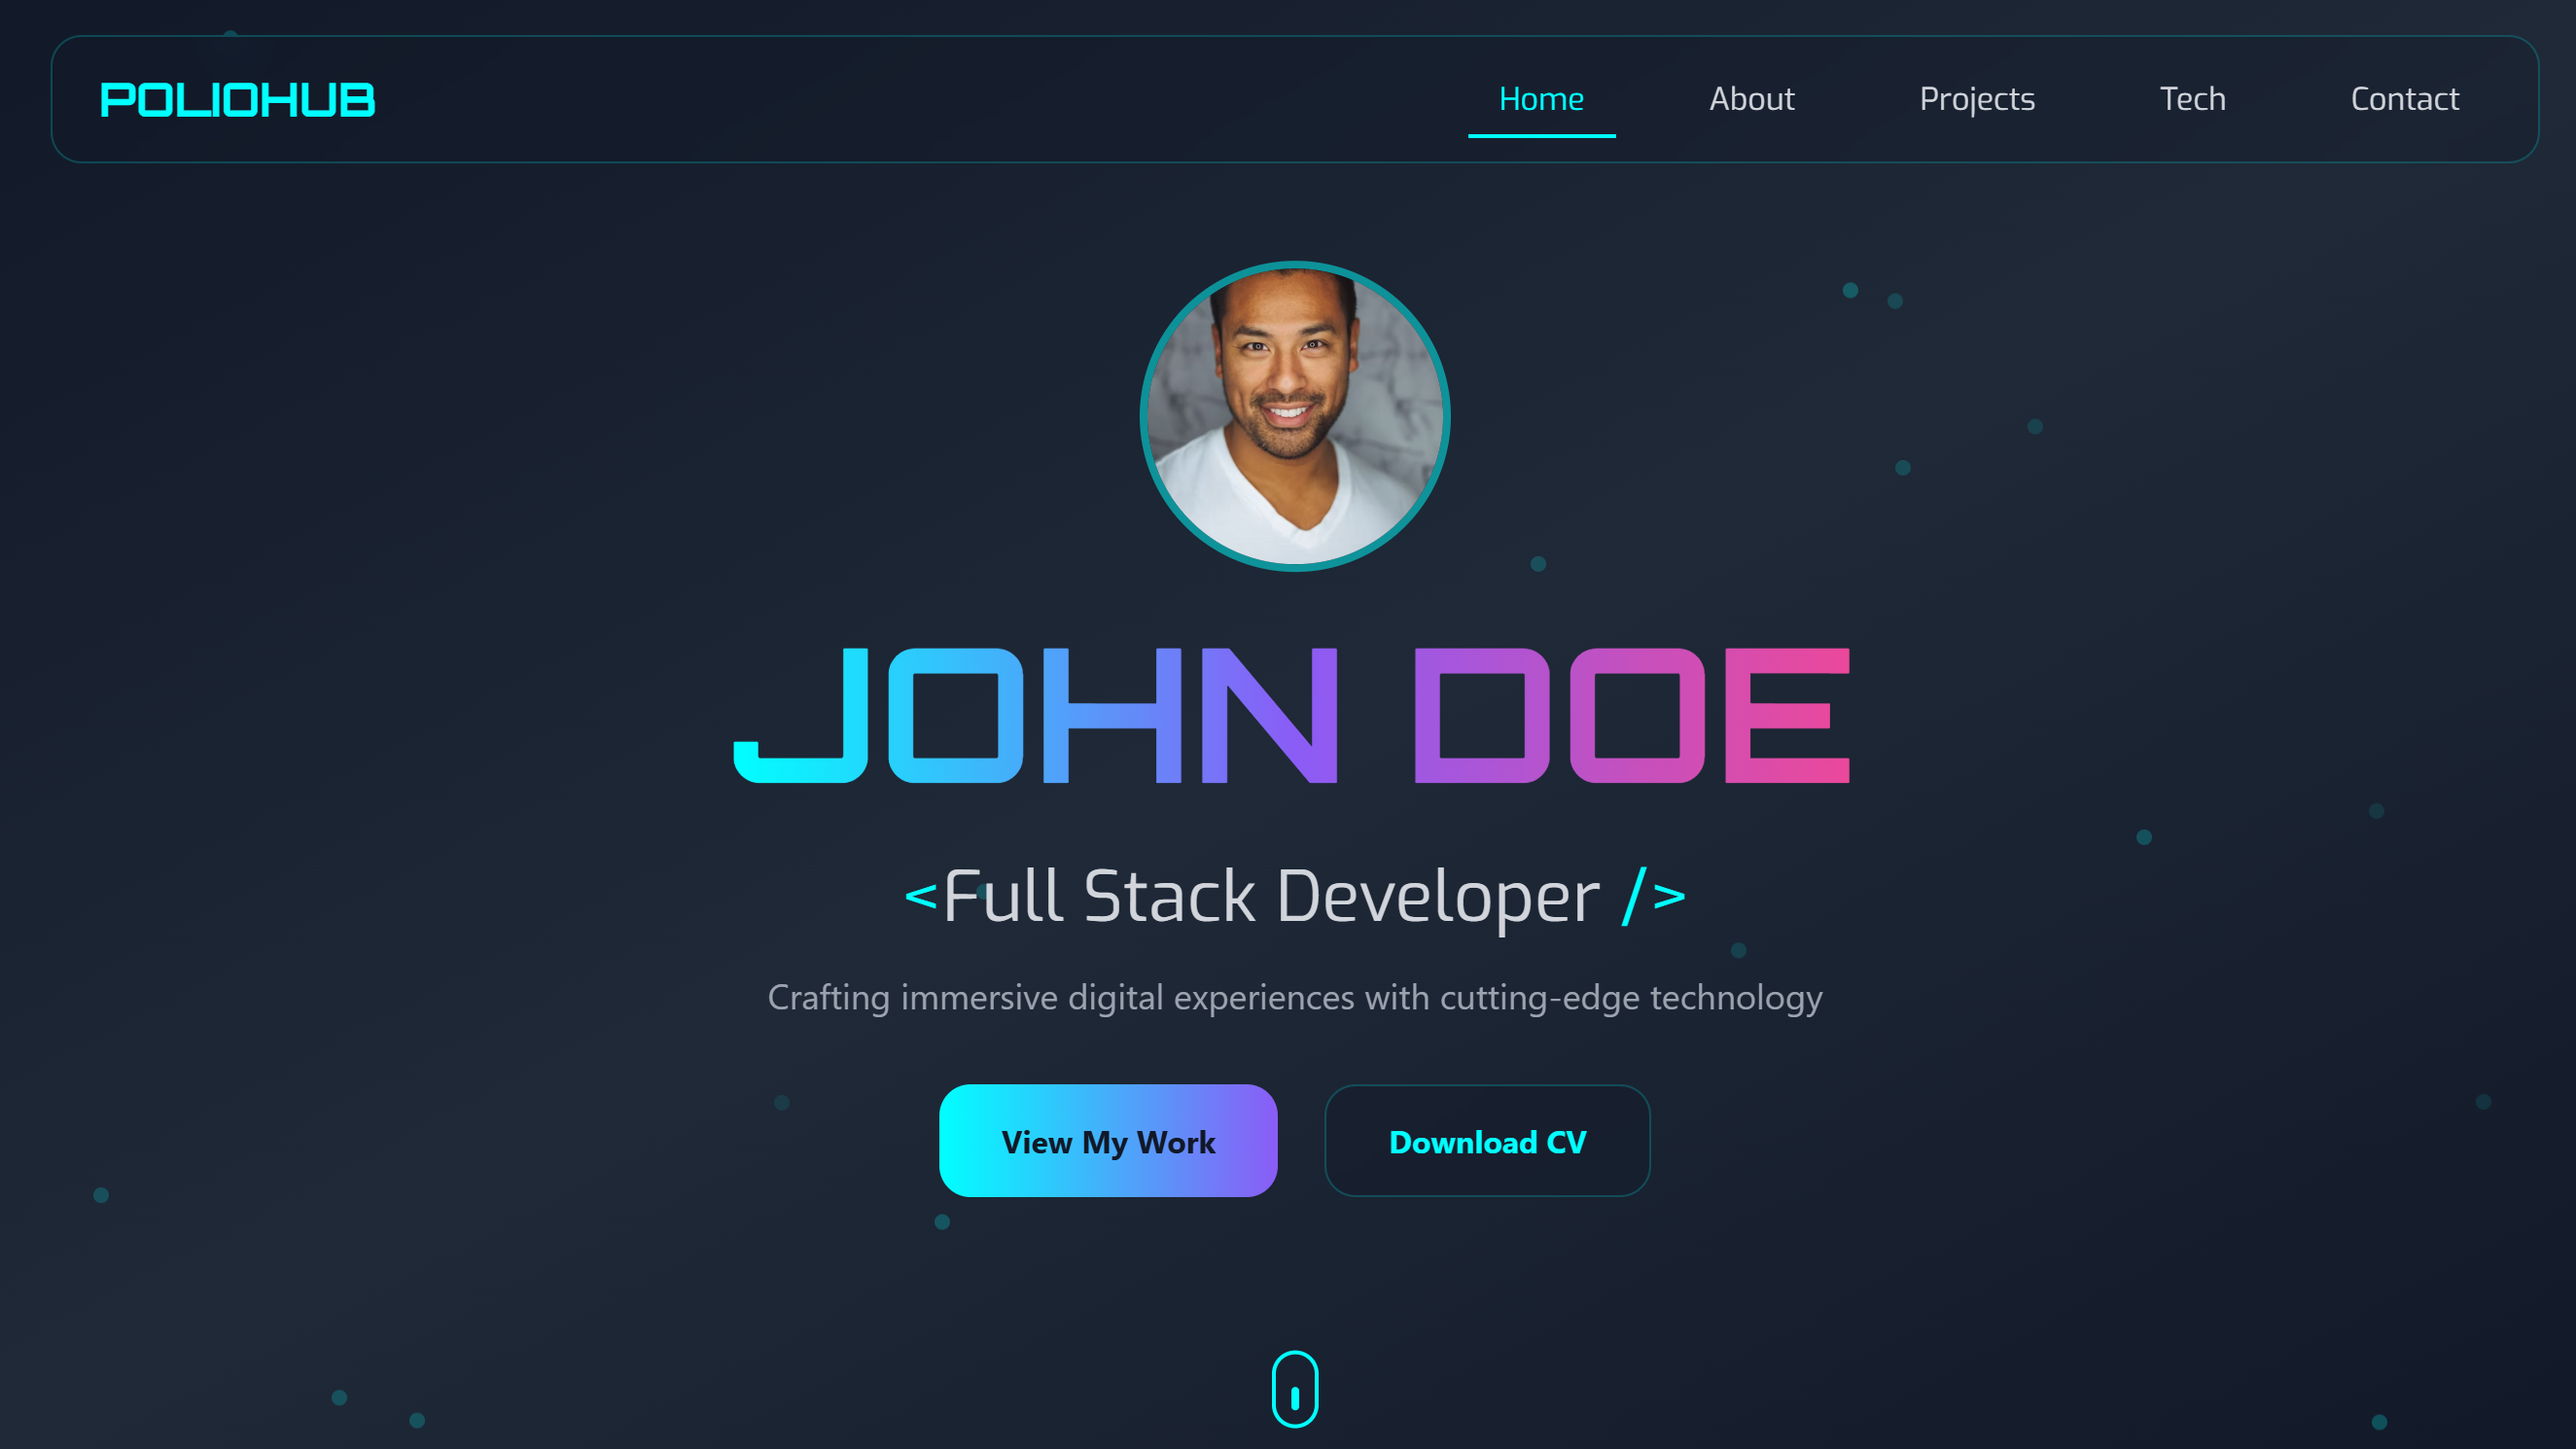Open the Contact page
Image resolution: width=2576 pixels, height=1449 pixels.
pyautogui.click(x=2405, y=98)
